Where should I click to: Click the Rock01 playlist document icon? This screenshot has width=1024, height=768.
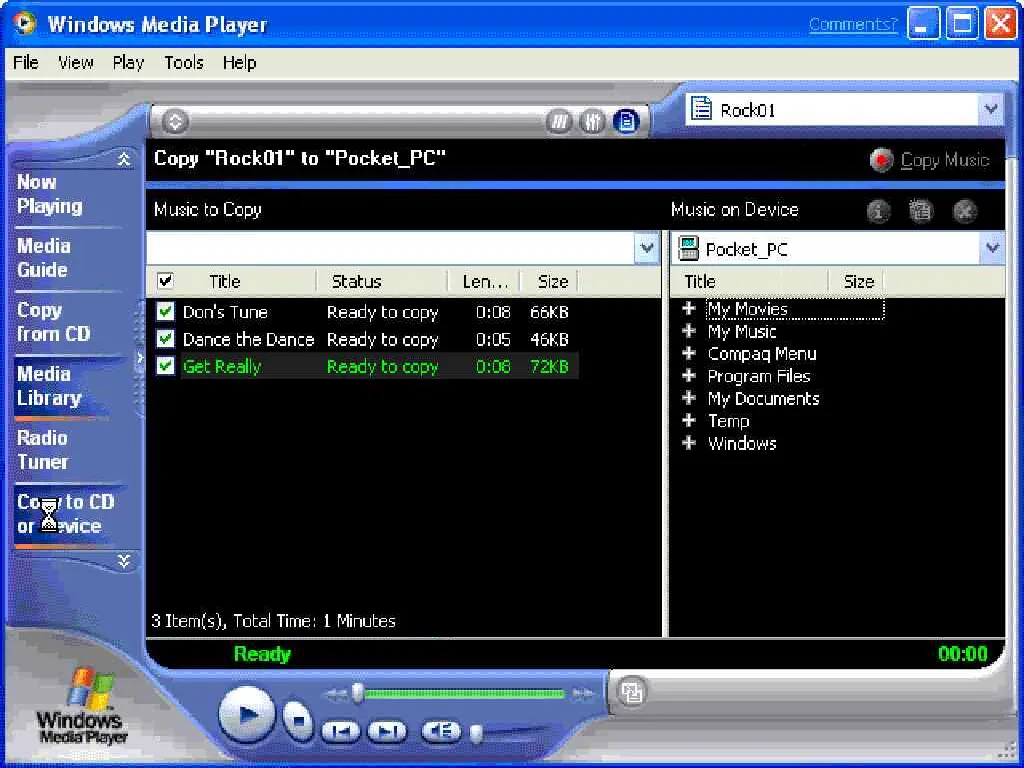point(701,108)
